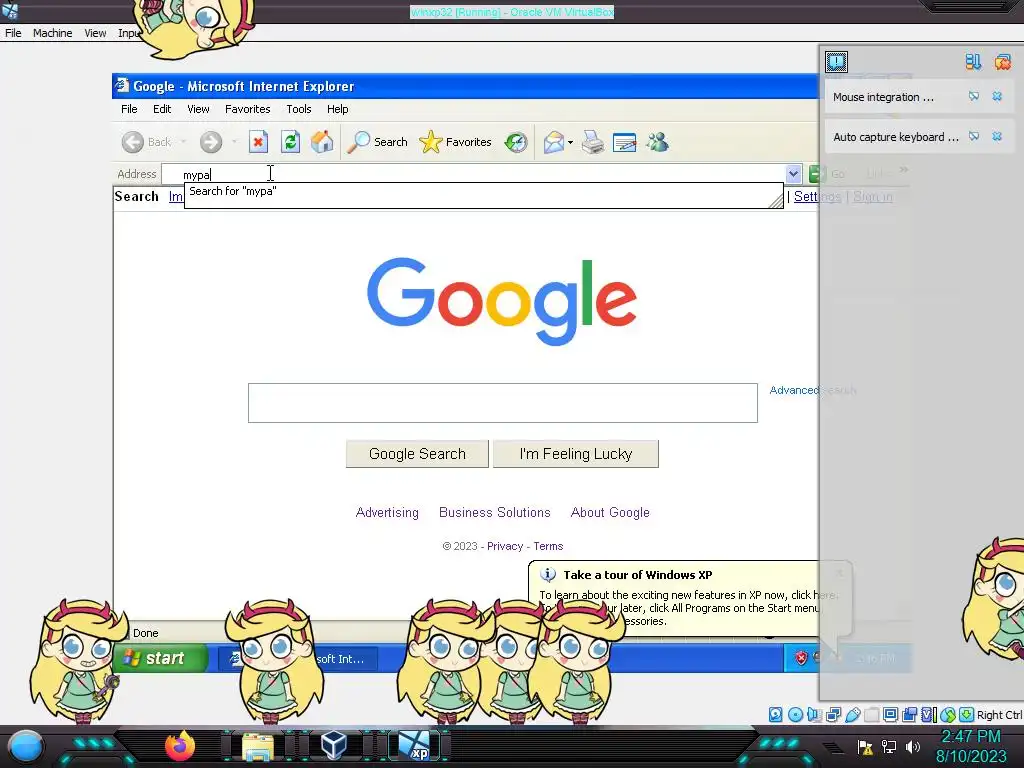The height and width of the screenshot is (768, 1024).
Task: Expand the address bar dropdown arrow
Action: 793,174
